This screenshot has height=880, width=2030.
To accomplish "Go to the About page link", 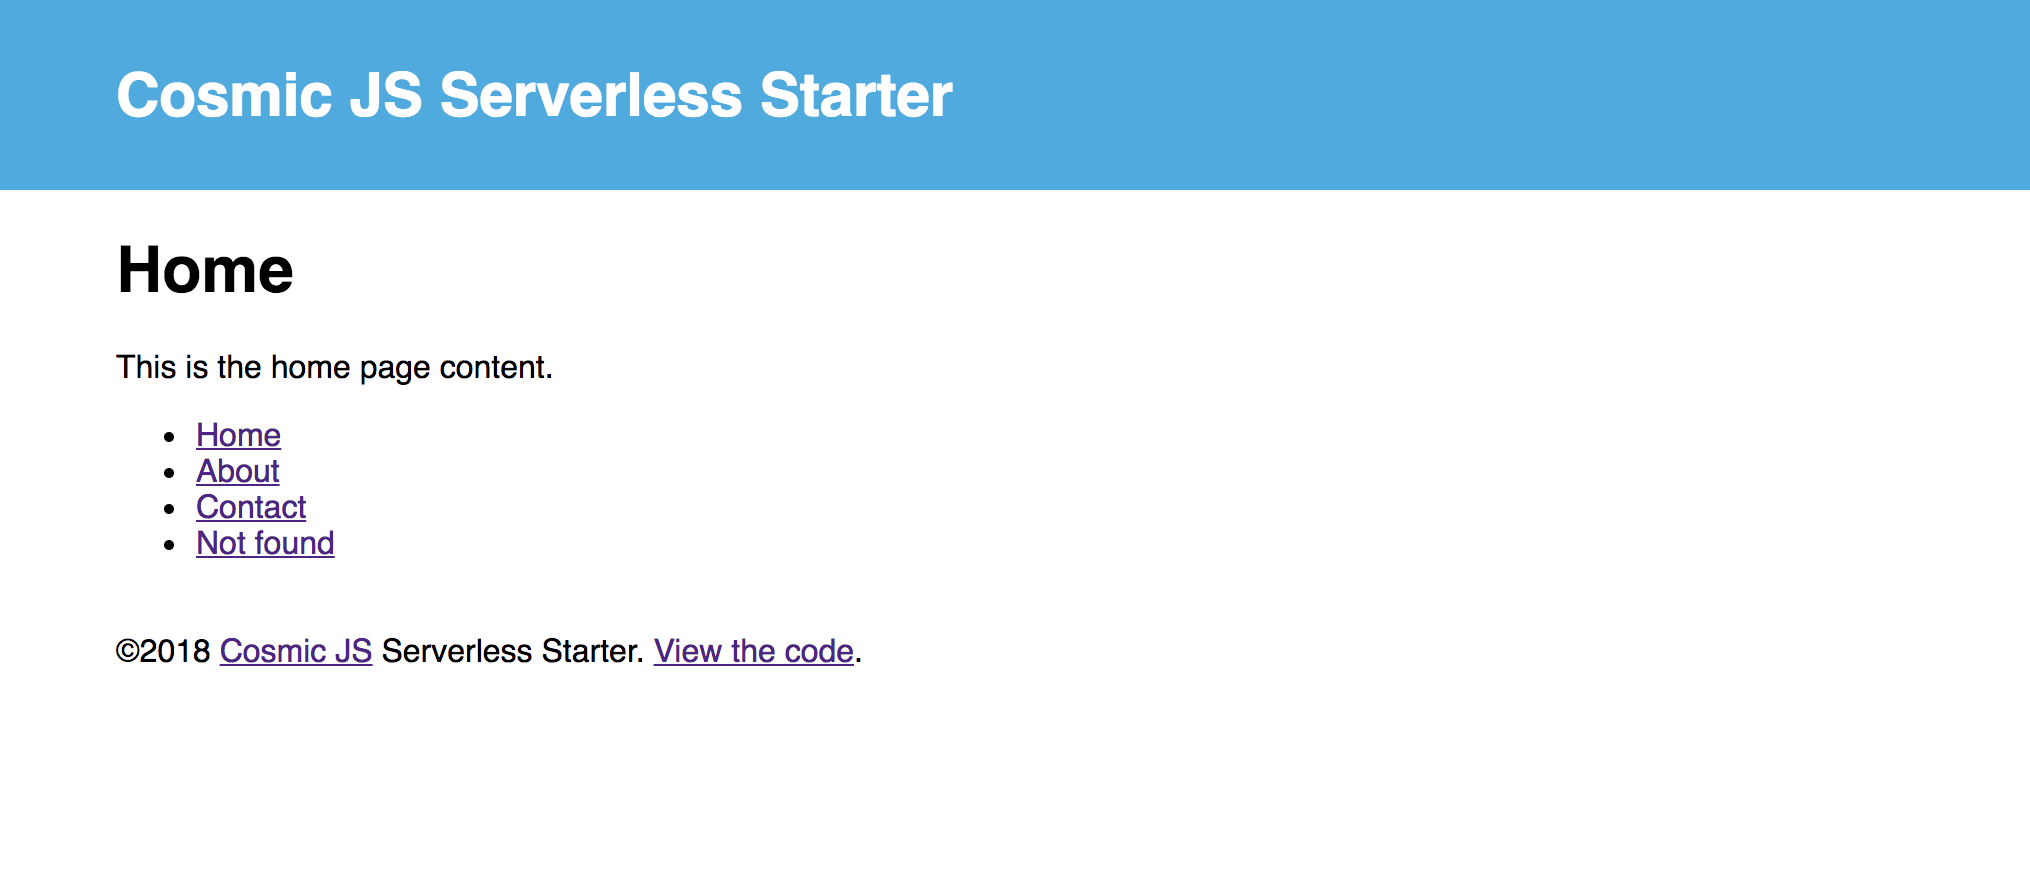I will pyautogui.click(x=237, y=471).
